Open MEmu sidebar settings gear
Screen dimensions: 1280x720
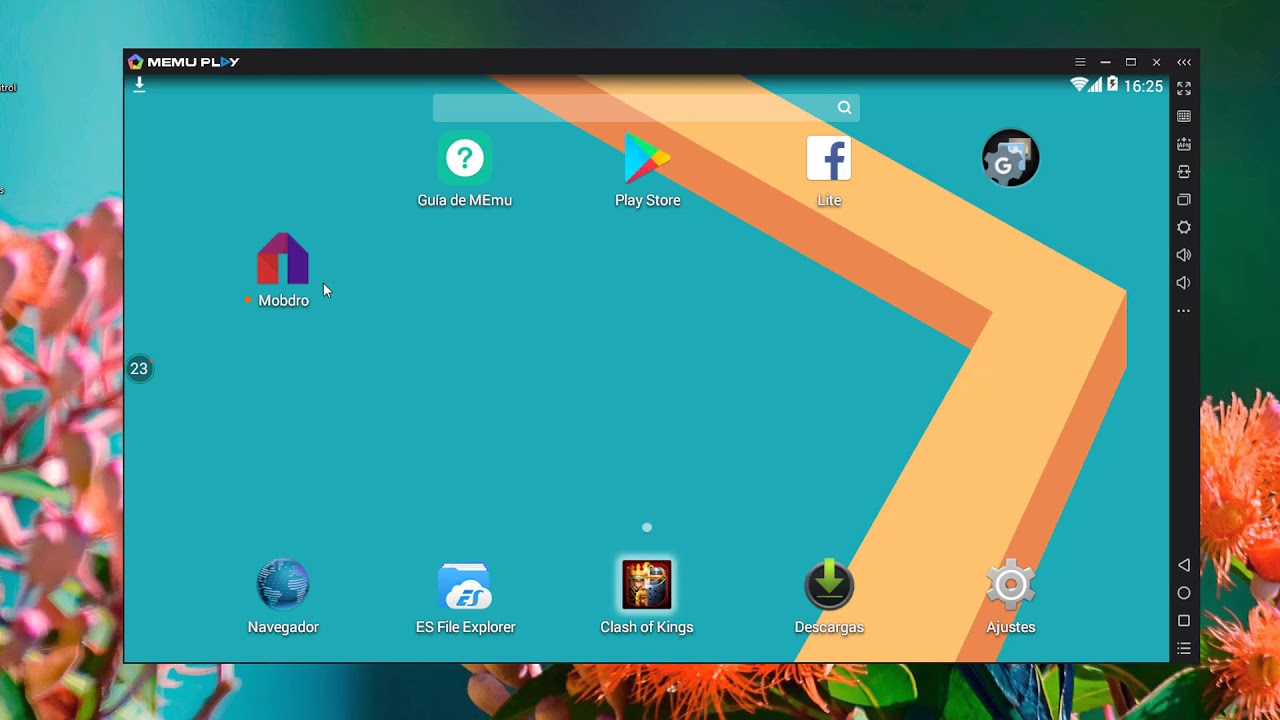pos(1184,227)
